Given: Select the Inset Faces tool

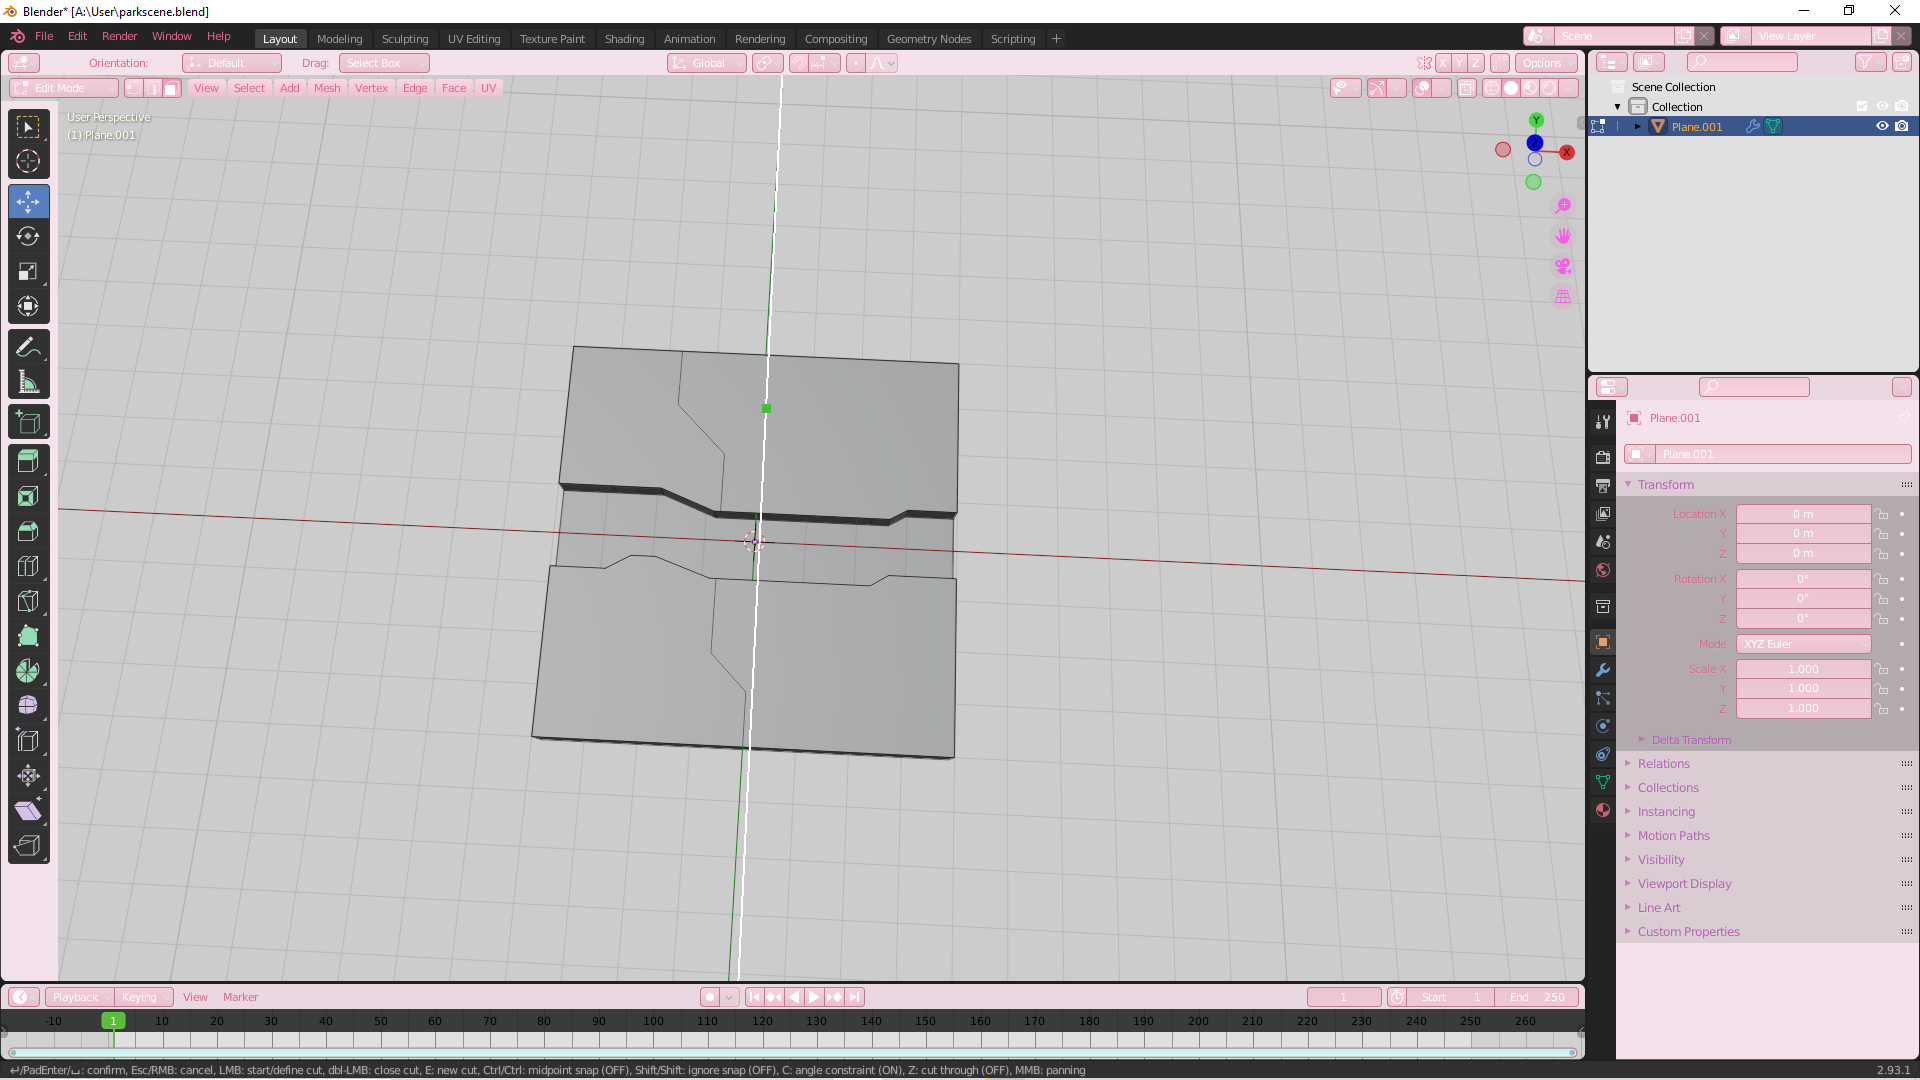Looking at the screenshot, I should [x=28, y=496].
